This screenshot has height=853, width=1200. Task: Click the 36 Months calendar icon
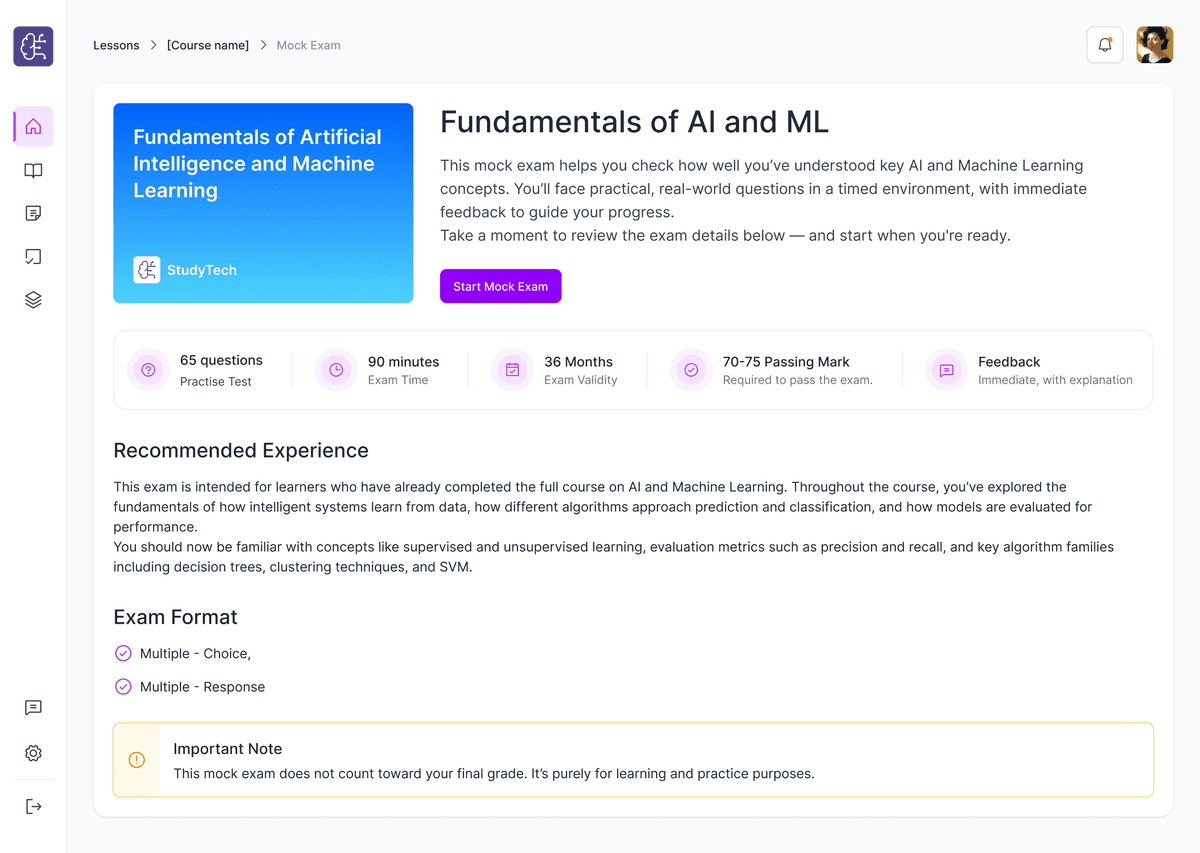click(512, 370)
